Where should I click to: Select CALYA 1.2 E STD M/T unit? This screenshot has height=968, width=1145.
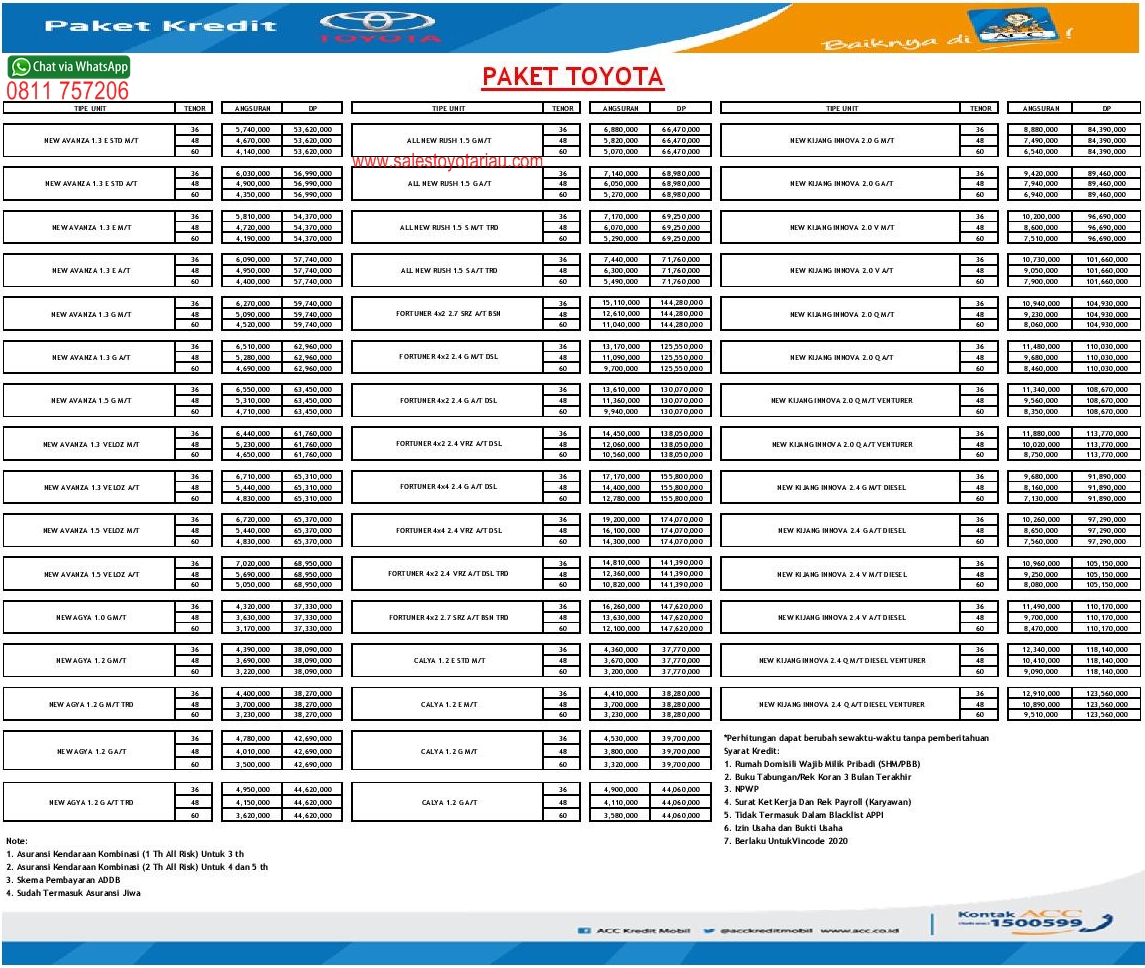tap(448, 660)
